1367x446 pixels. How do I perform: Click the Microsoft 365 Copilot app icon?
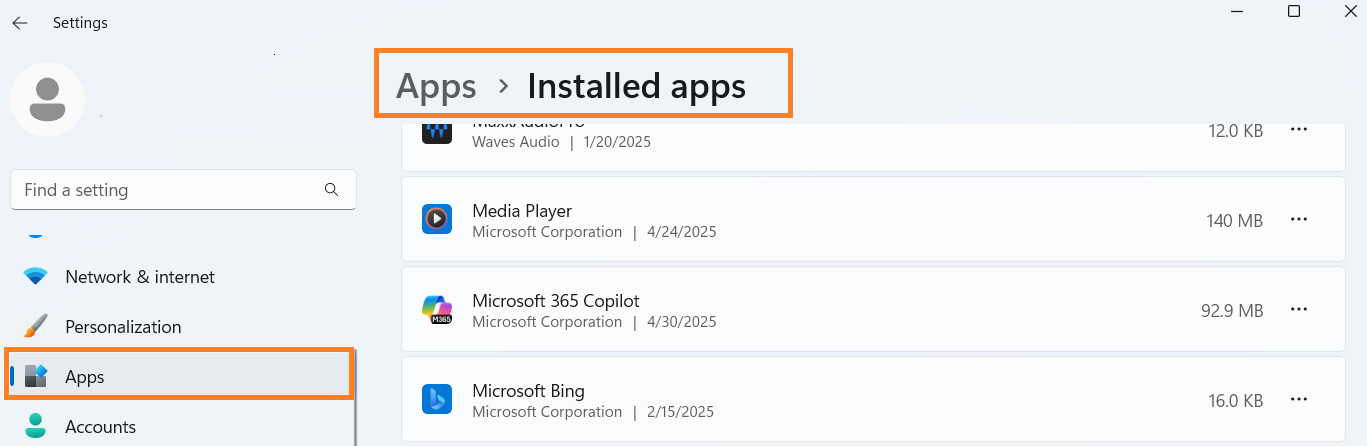pos(437,309)
